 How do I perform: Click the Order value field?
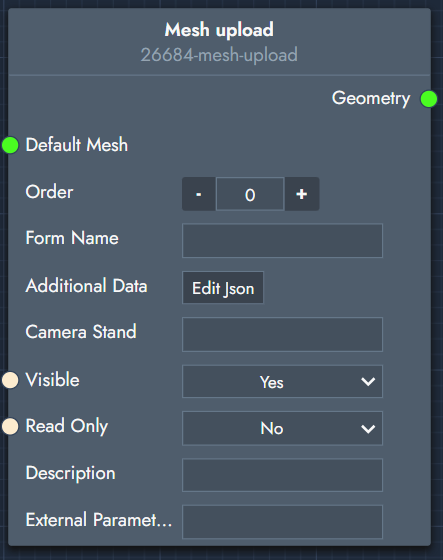[250, 194]
